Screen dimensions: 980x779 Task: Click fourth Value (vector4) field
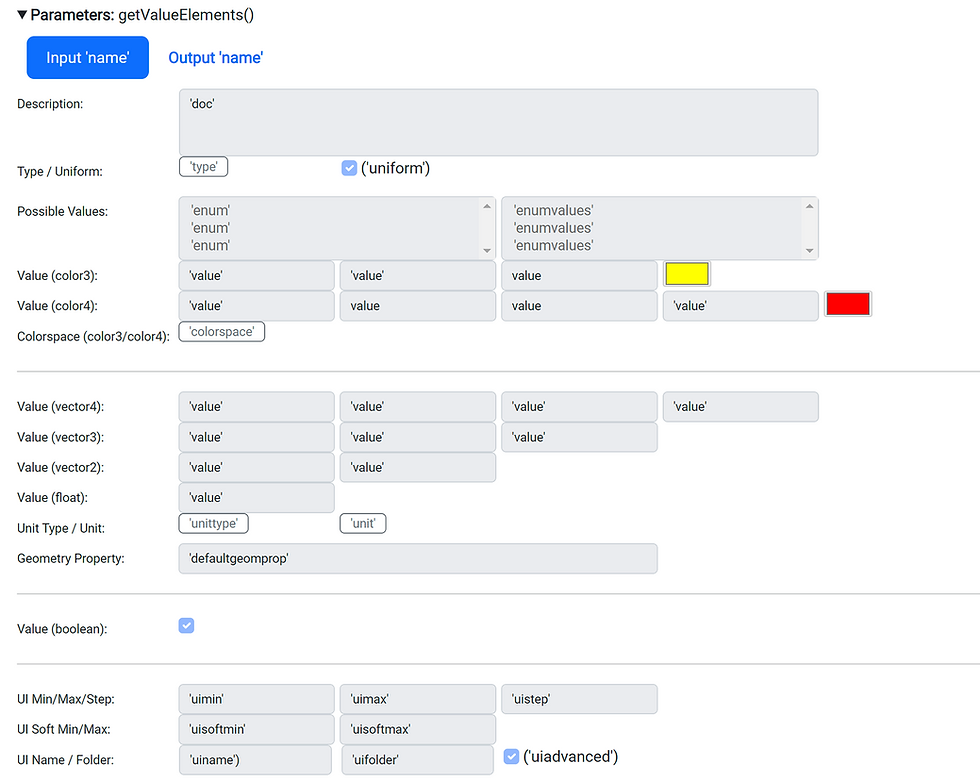[741, 406]
